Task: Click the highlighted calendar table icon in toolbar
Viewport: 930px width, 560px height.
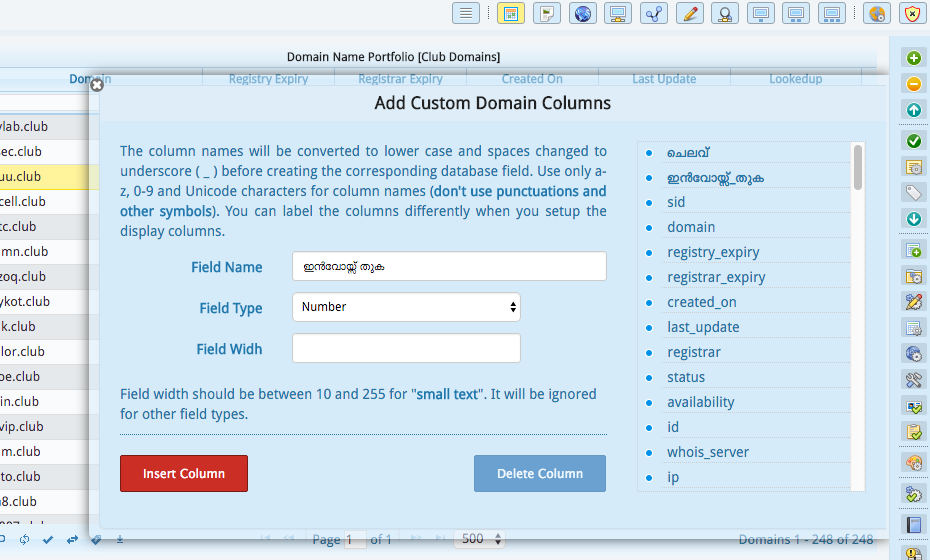Action: tap(511, 13)
